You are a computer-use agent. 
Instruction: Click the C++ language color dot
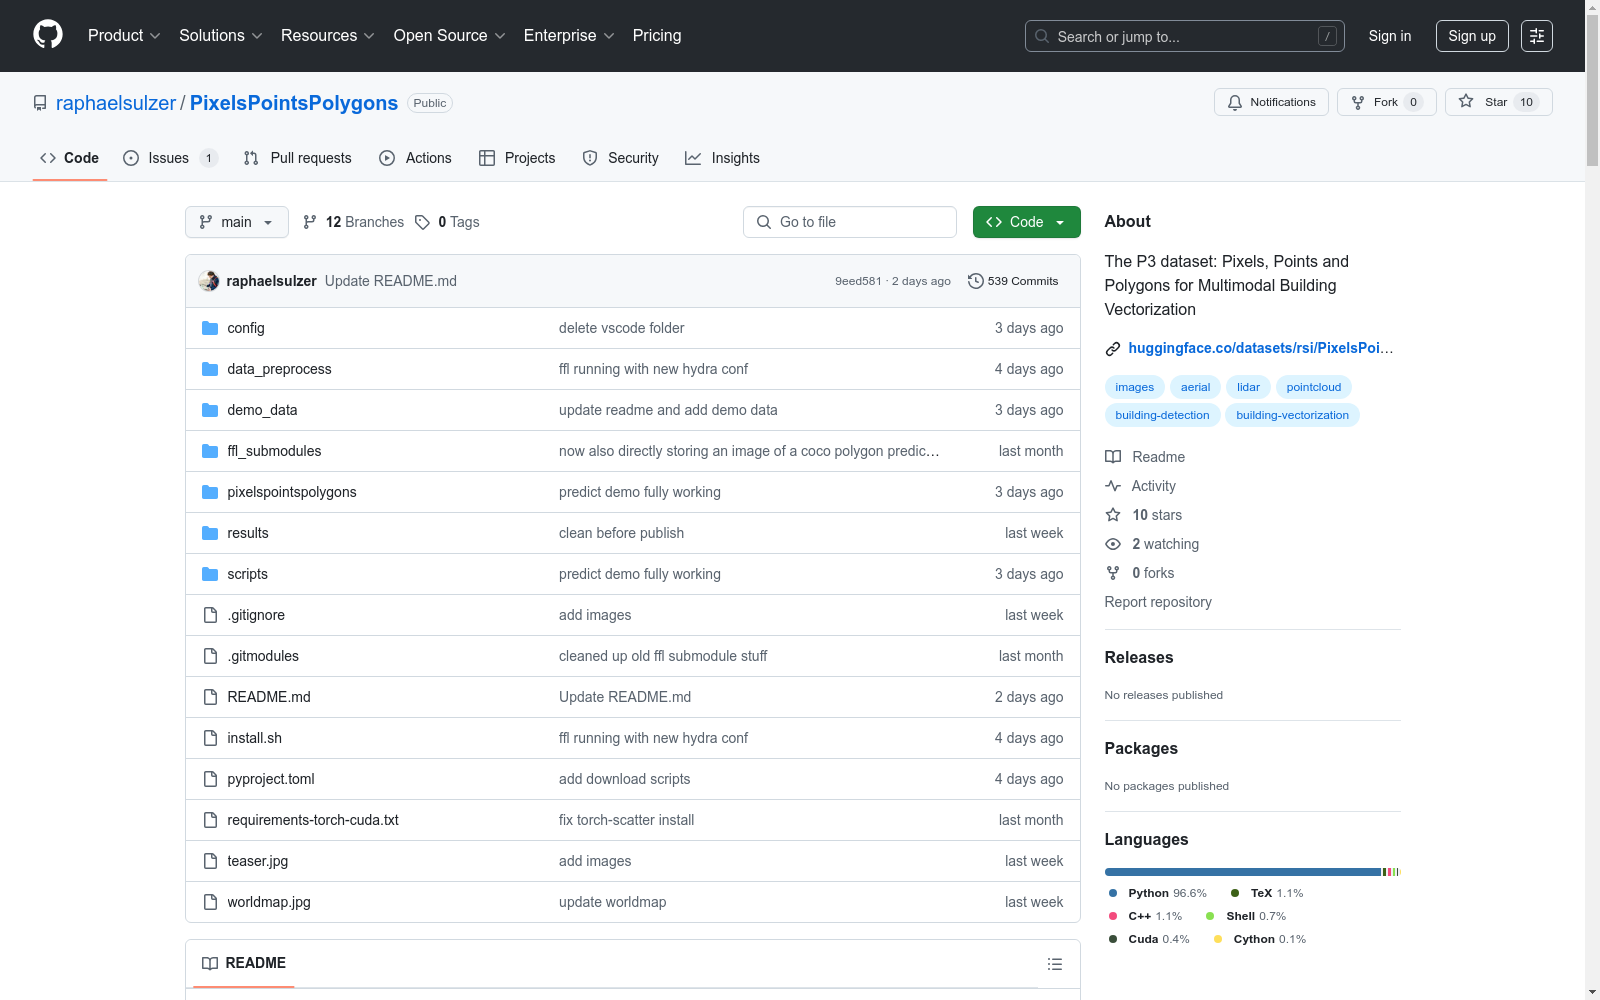1113,916
